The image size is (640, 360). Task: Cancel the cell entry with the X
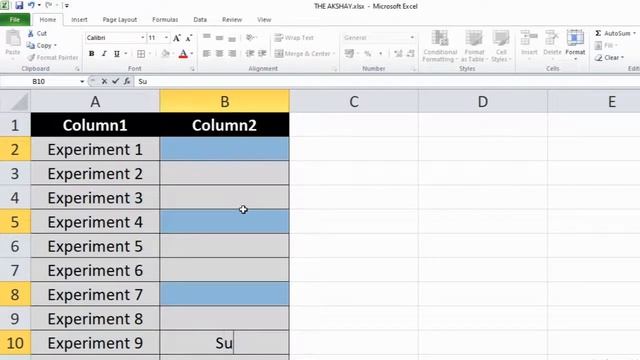(x=104, y=82)
